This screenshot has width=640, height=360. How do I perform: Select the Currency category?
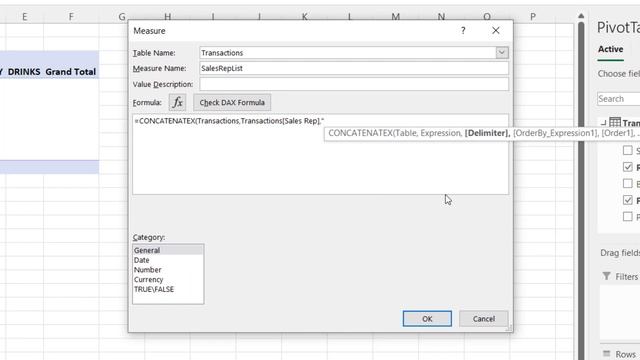click(168, 280)
